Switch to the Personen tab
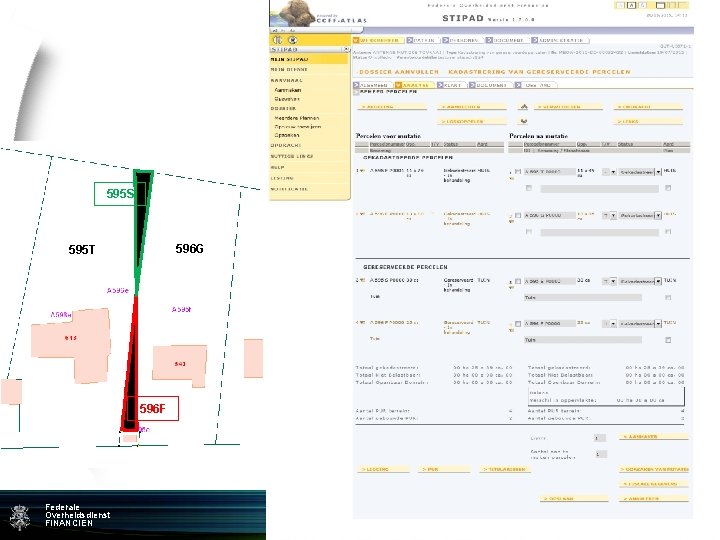Screen dimensions: 720x540 click(461, 40)
